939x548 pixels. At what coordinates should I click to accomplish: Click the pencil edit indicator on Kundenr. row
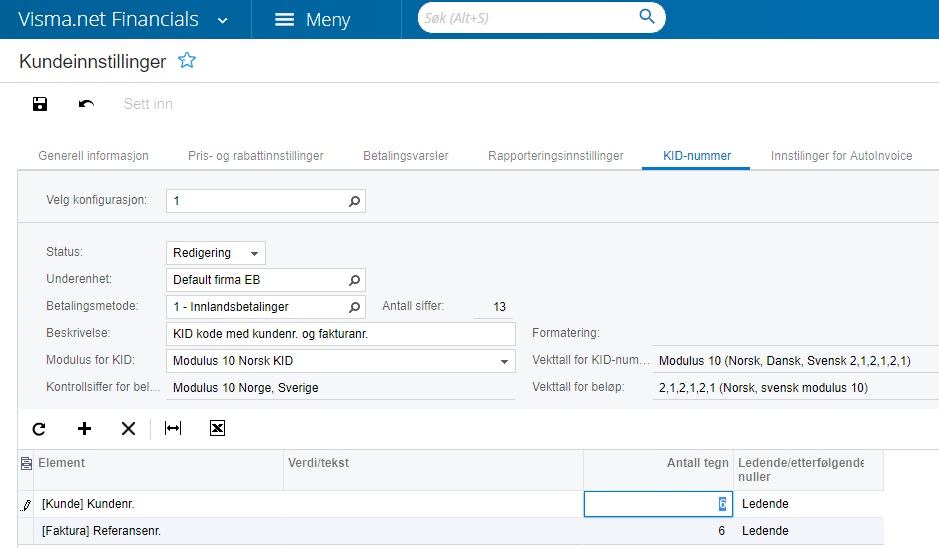pyautogui.click(x=26, y=505)
